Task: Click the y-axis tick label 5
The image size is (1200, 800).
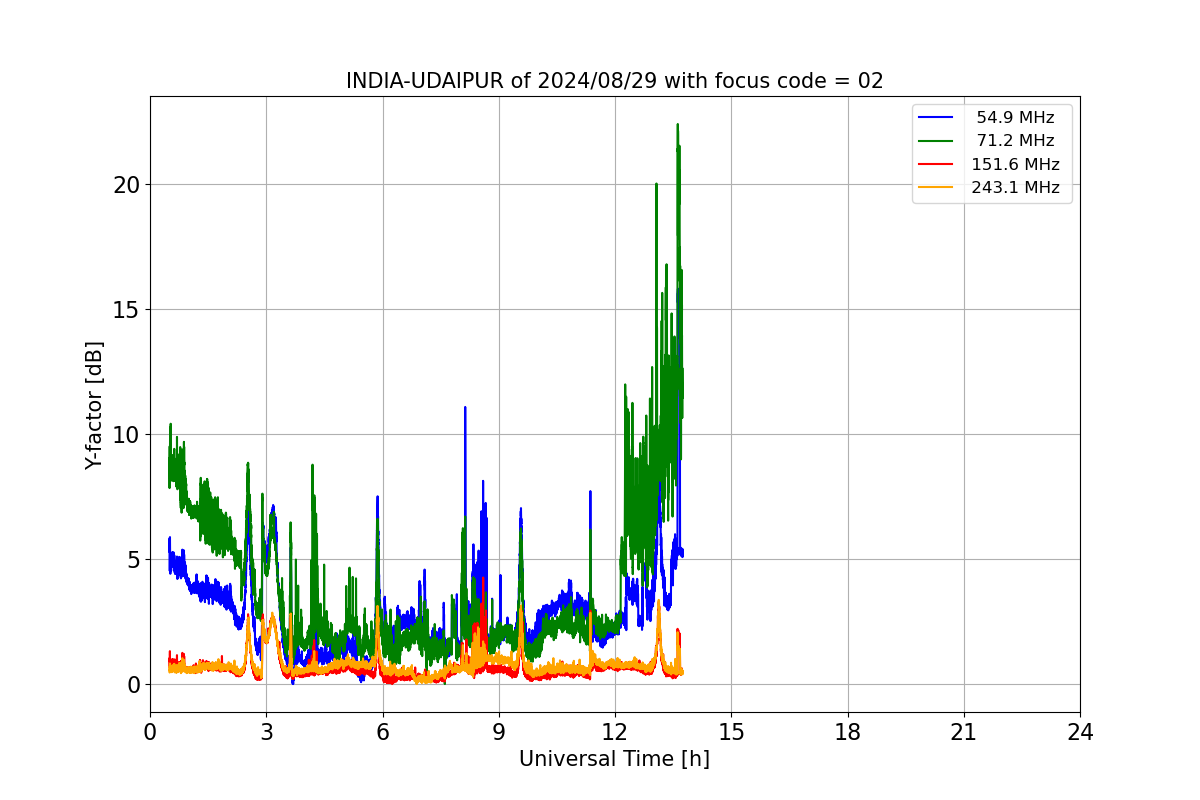Action: click(x=134, y=560)
